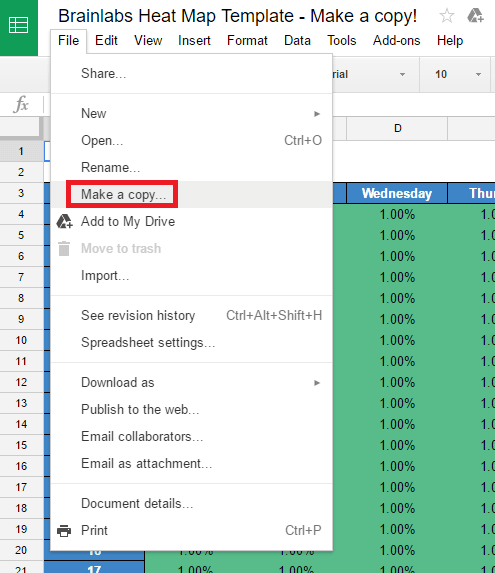495x573 pixels.
Task: Select row 2 header
Action: coord(21,172)
